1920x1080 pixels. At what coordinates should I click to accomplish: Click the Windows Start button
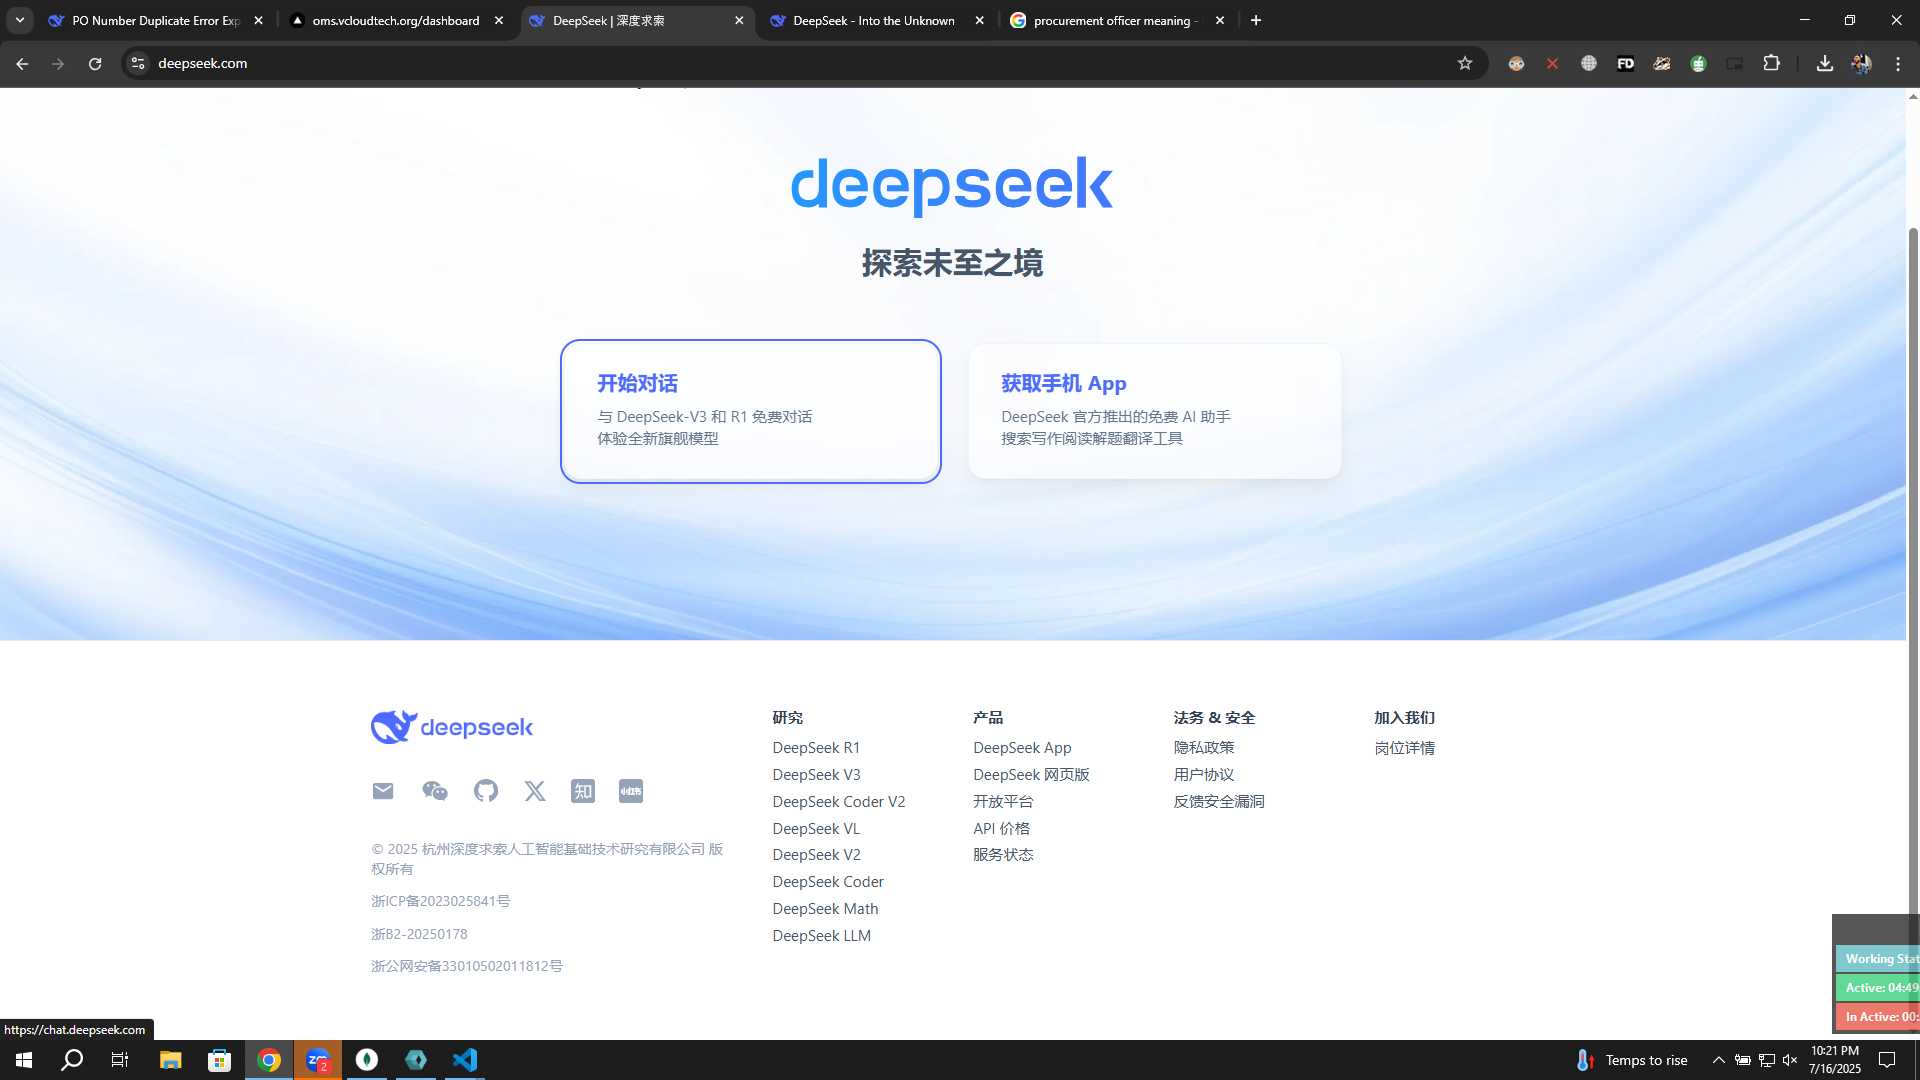pyautogui.click(x=24, y=1060)
